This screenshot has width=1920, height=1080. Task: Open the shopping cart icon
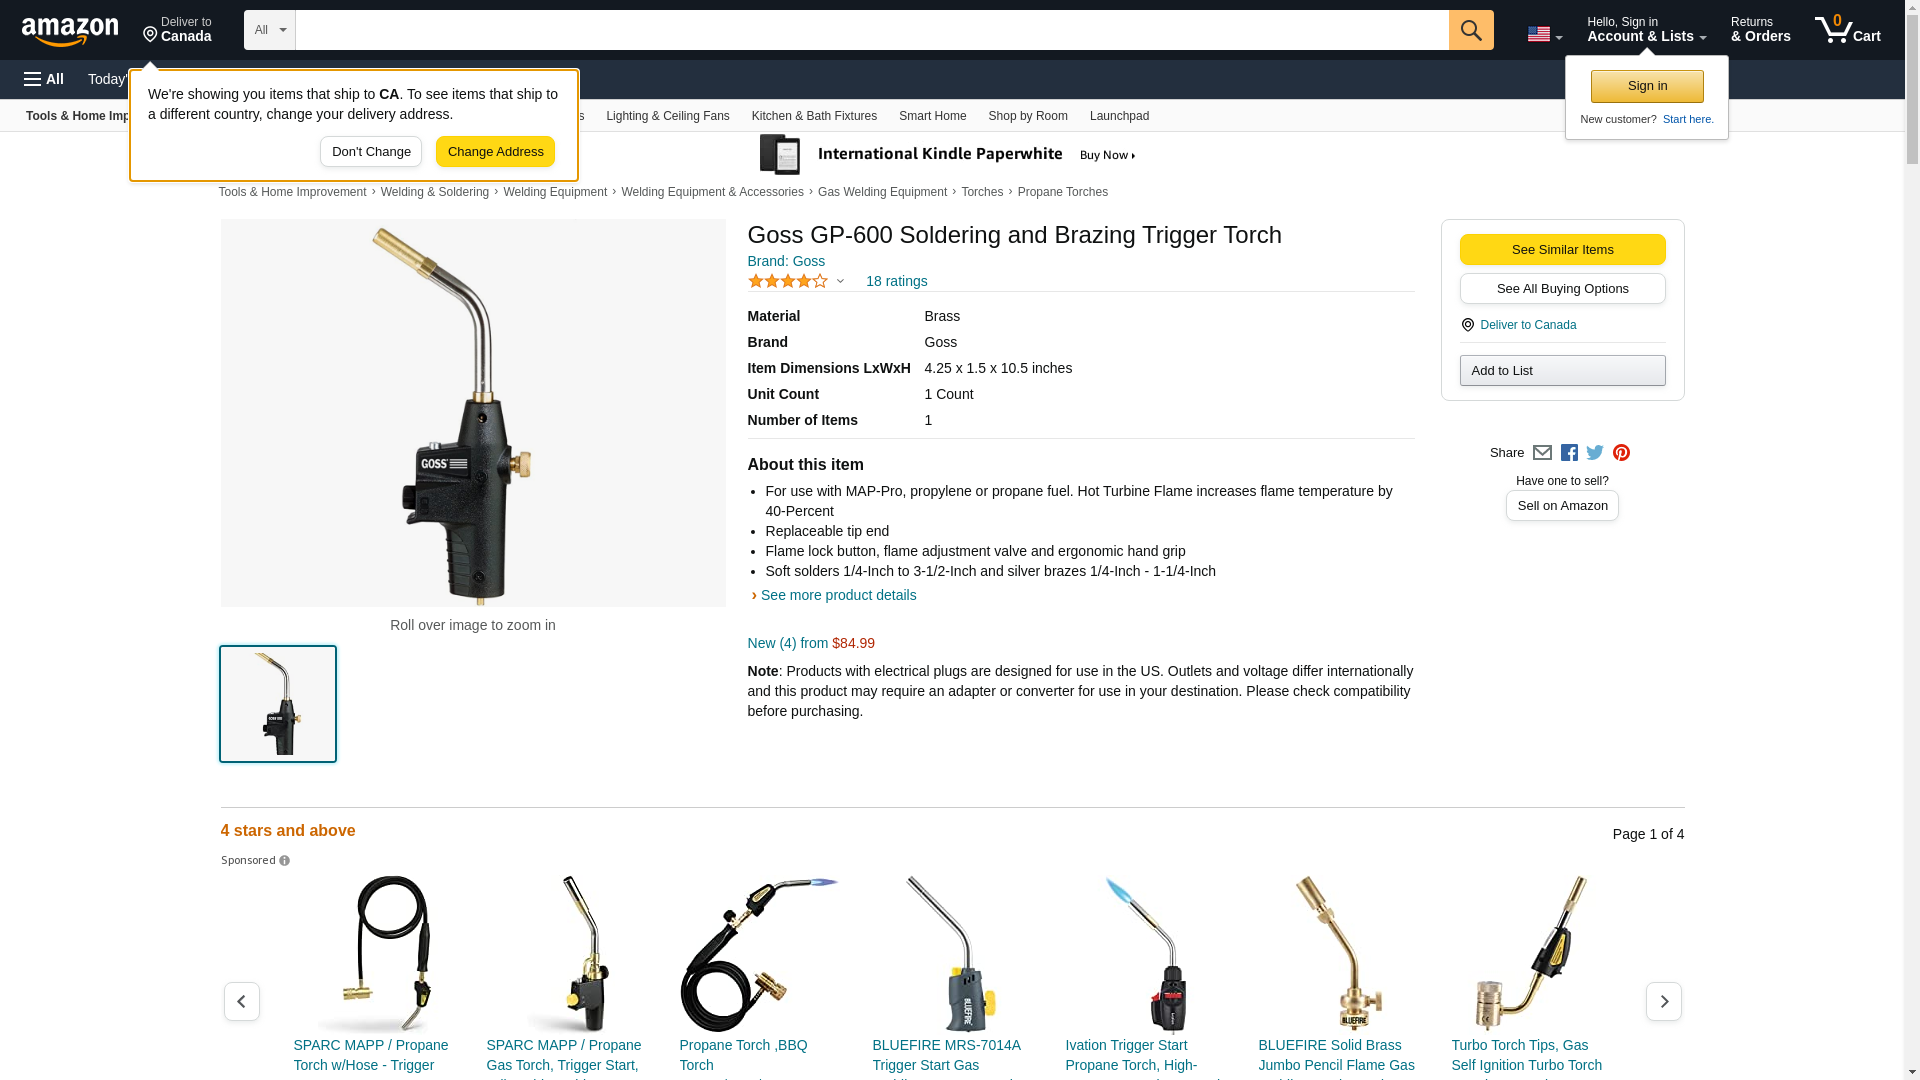(x=1847, y=30)
